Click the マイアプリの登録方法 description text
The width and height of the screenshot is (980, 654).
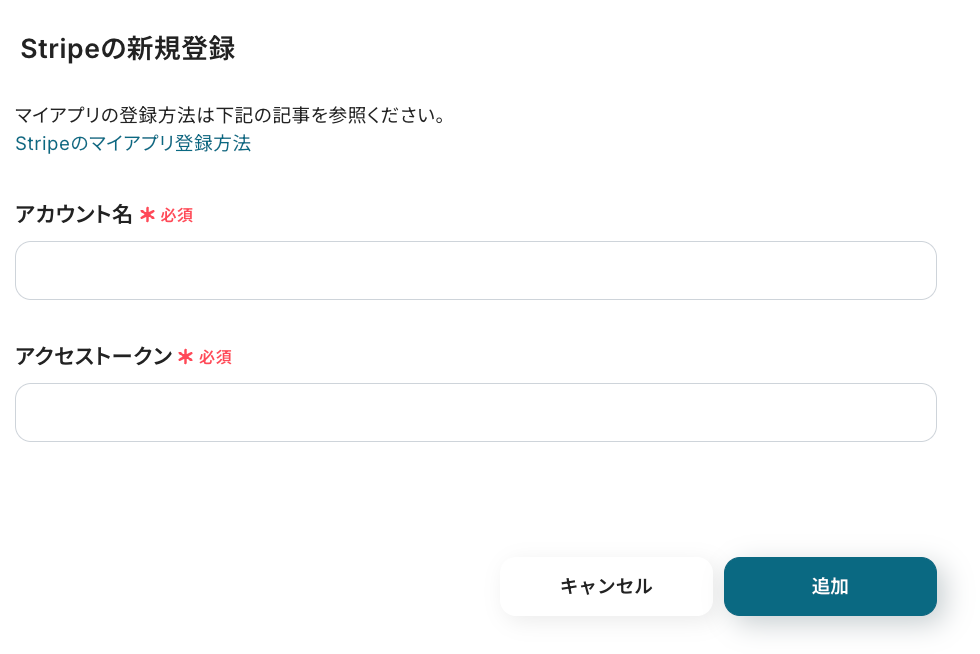coord(231,114)
